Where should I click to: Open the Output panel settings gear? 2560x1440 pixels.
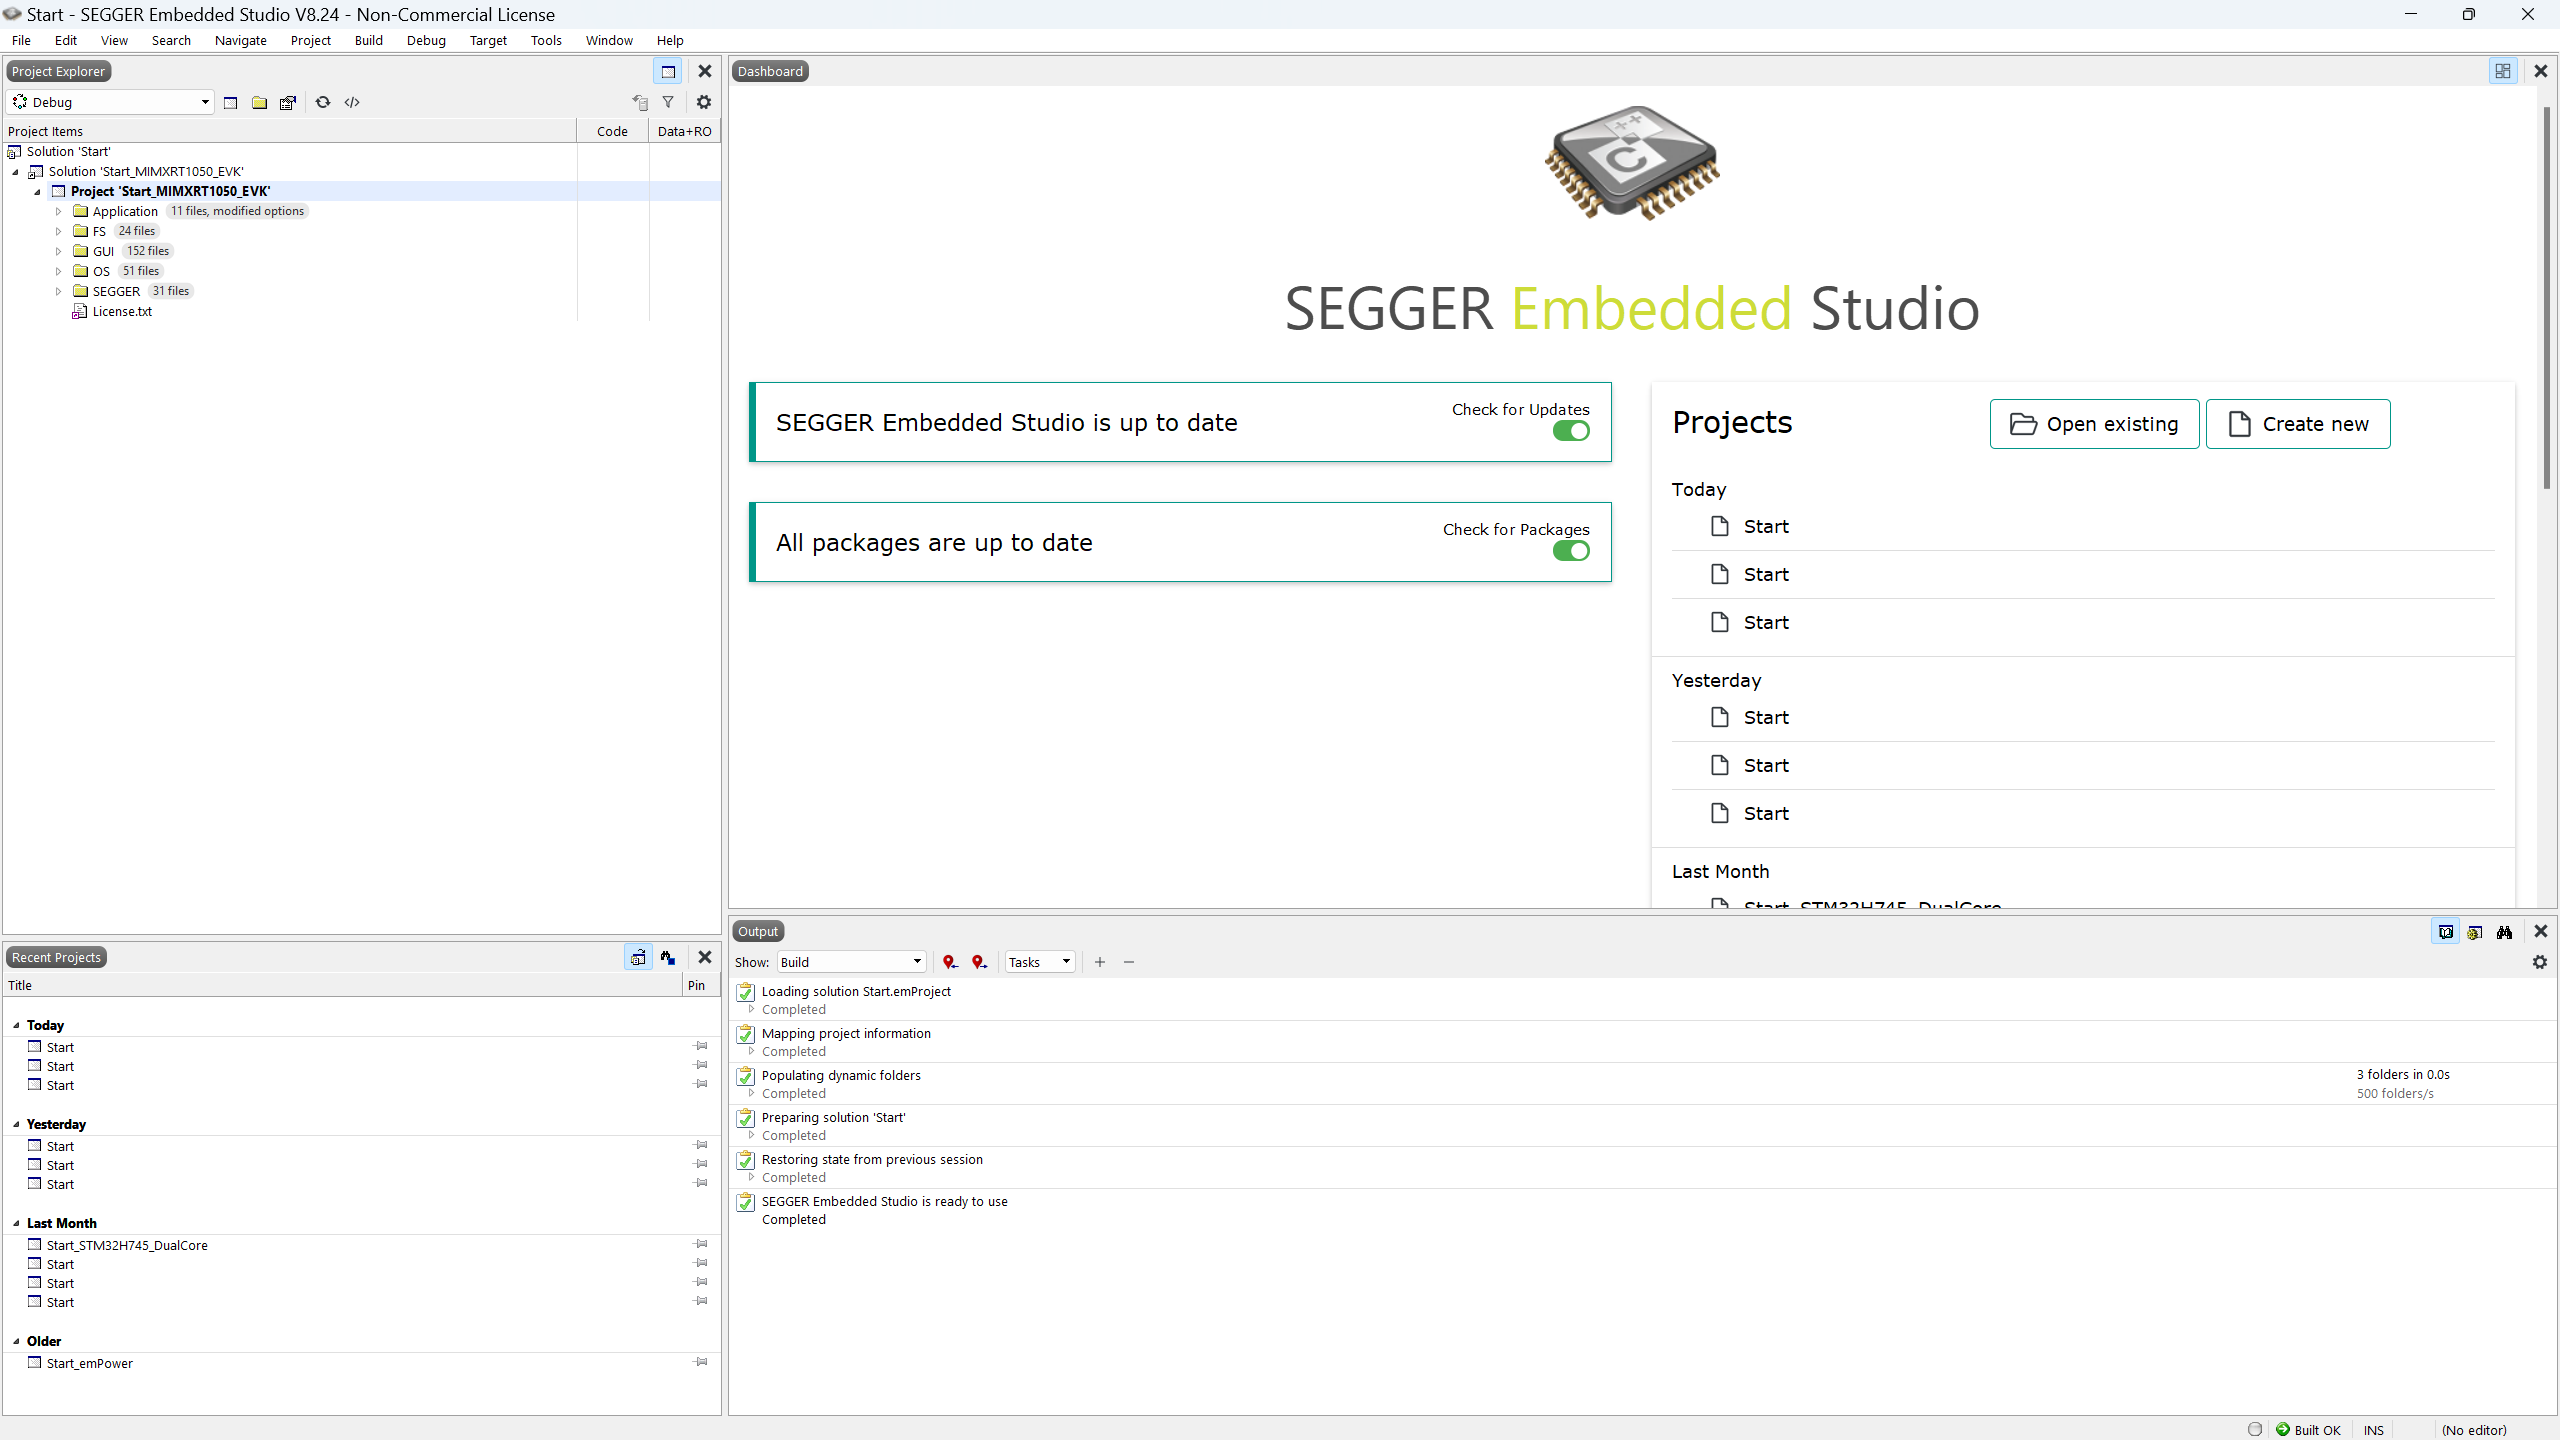[x=2540, y=962]
